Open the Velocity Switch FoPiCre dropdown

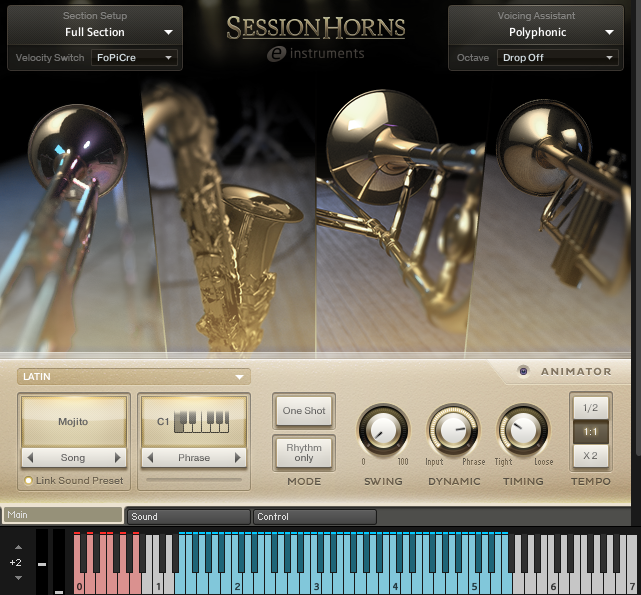134,58
